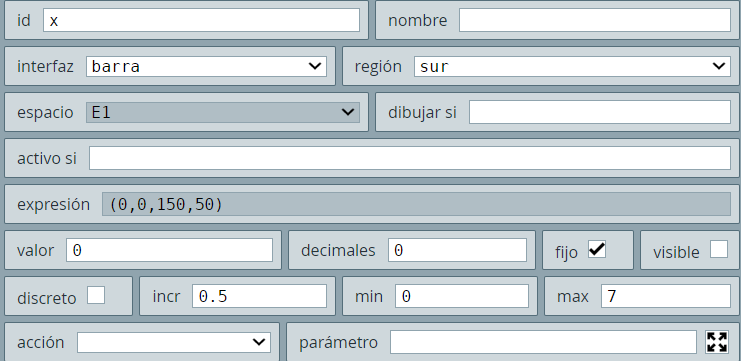This screenshot has height=361, width=741.
Task: Click the incr label
Action: [166, 297]
